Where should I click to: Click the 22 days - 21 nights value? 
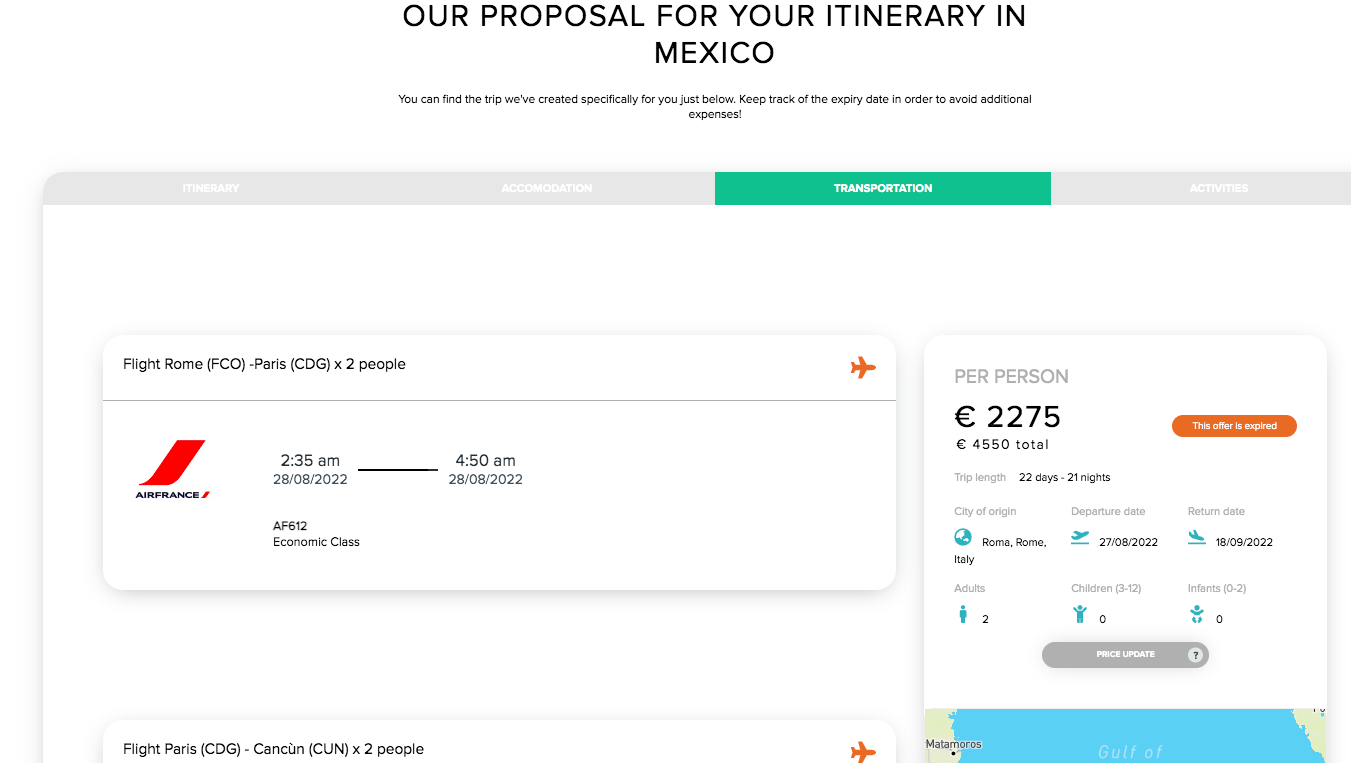(1064, 477)
